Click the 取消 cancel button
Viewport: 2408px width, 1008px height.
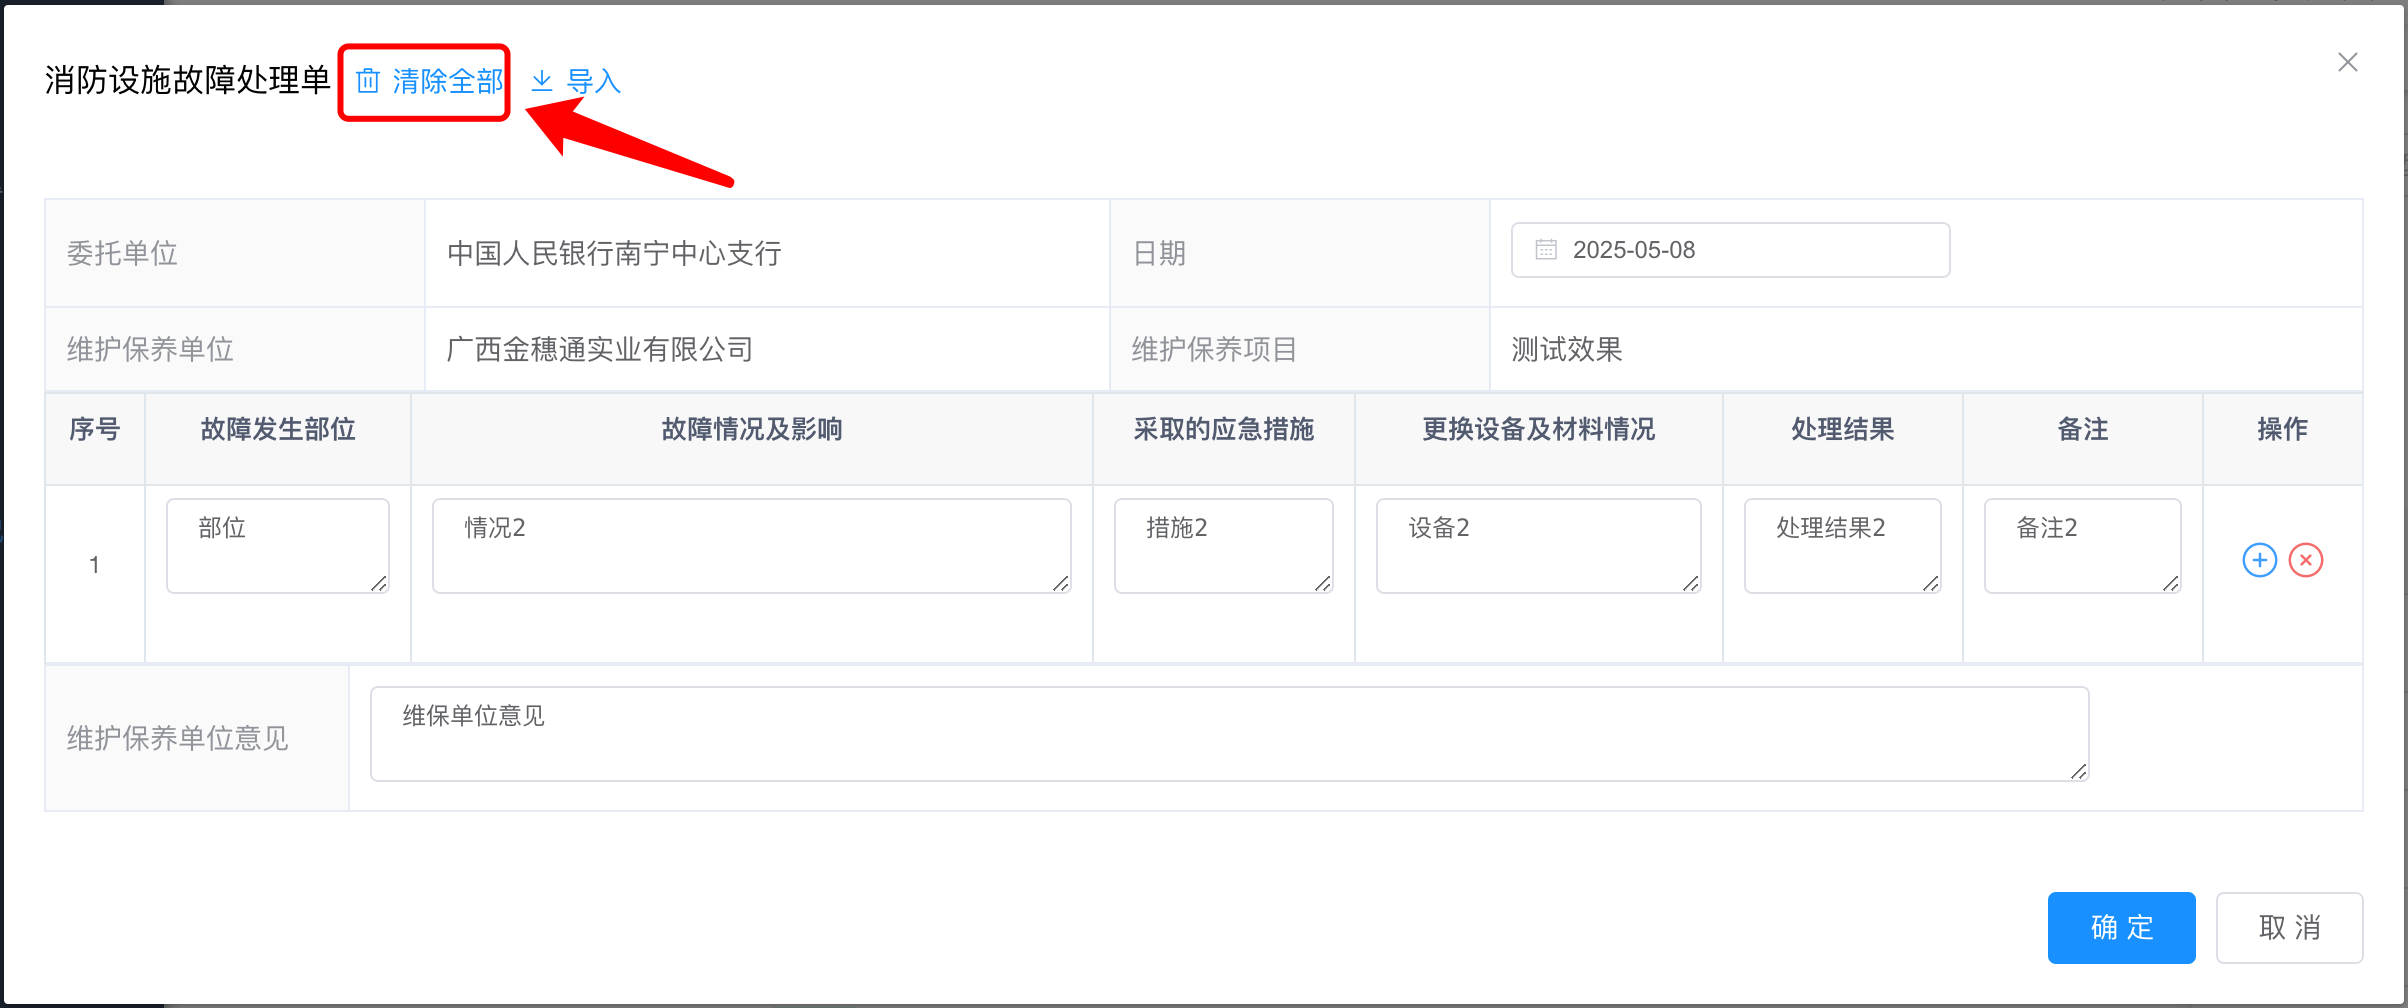[x=2290, y=928]
